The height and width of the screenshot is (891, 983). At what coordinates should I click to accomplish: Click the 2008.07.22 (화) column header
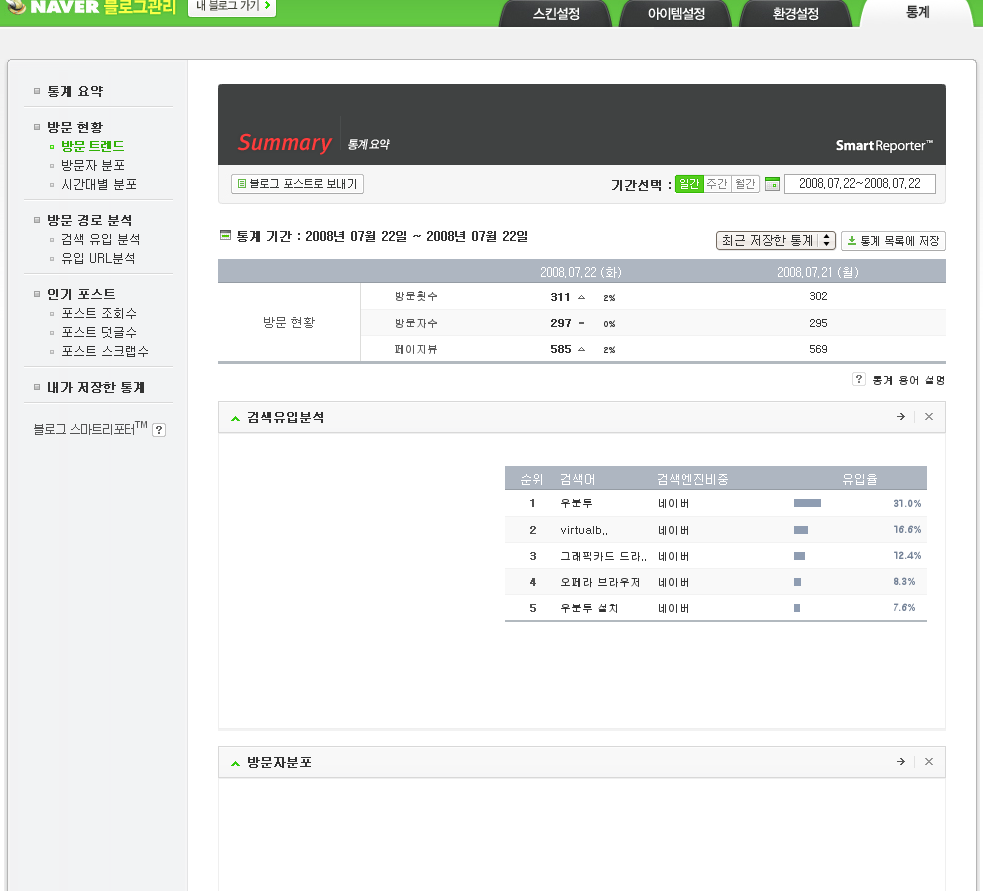581,272
